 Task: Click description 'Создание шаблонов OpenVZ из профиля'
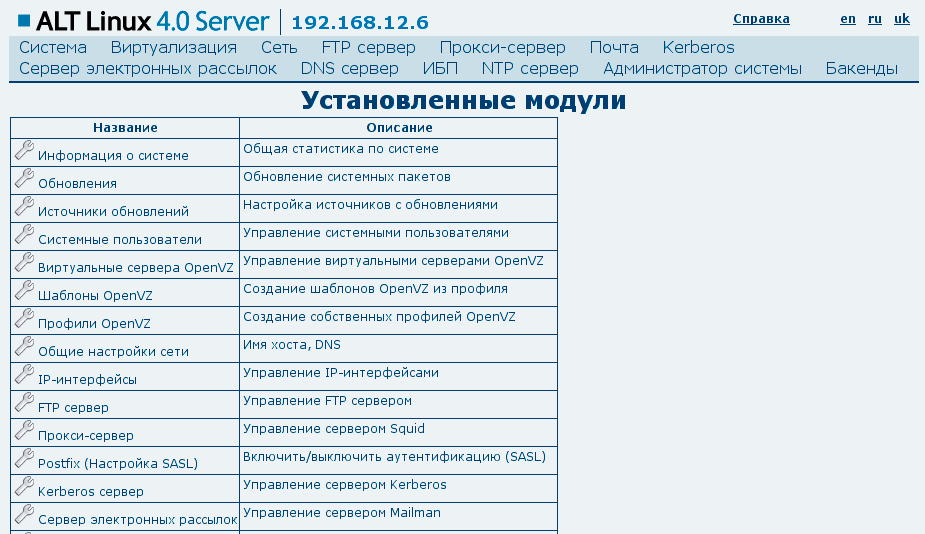375,289
